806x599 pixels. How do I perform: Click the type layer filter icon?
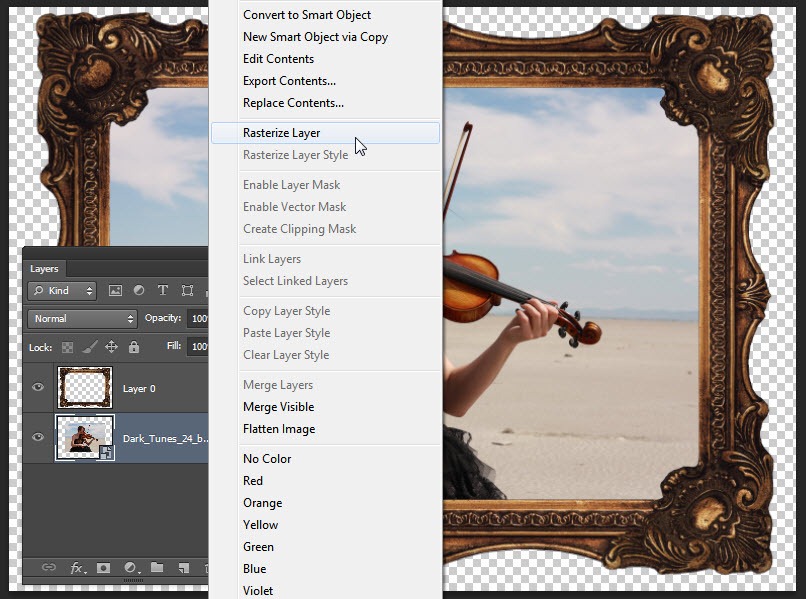(x=163, y=291)
